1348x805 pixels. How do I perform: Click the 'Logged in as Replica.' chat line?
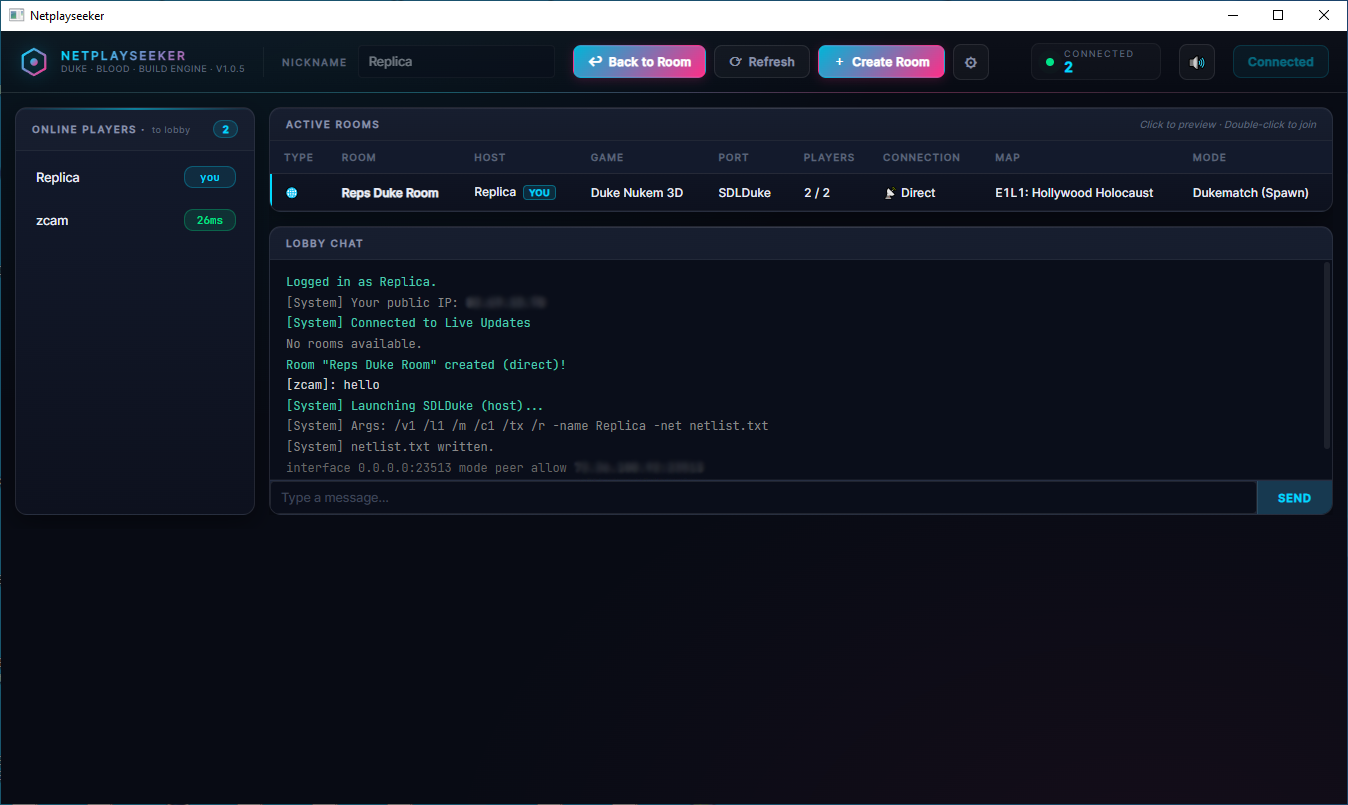(361, 282)
